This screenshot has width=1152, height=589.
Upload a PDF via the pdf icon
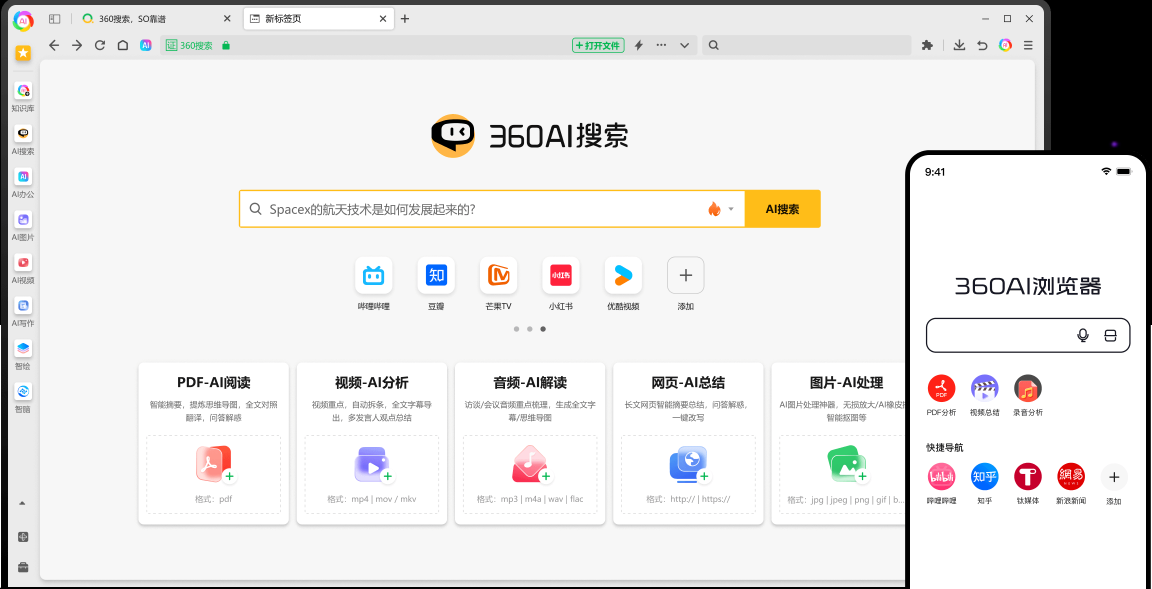[215, 465]
